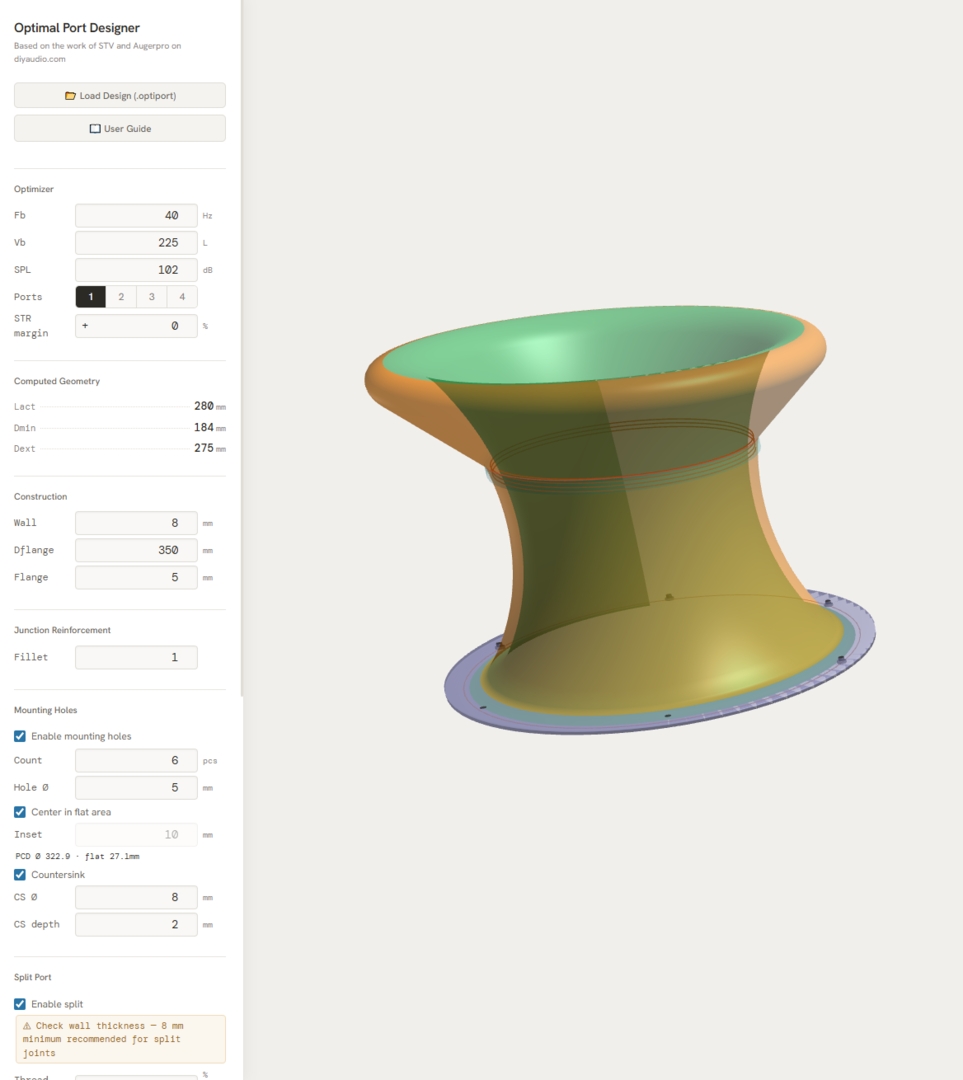Click the Optimal Port Designer title

coord(76,28)
